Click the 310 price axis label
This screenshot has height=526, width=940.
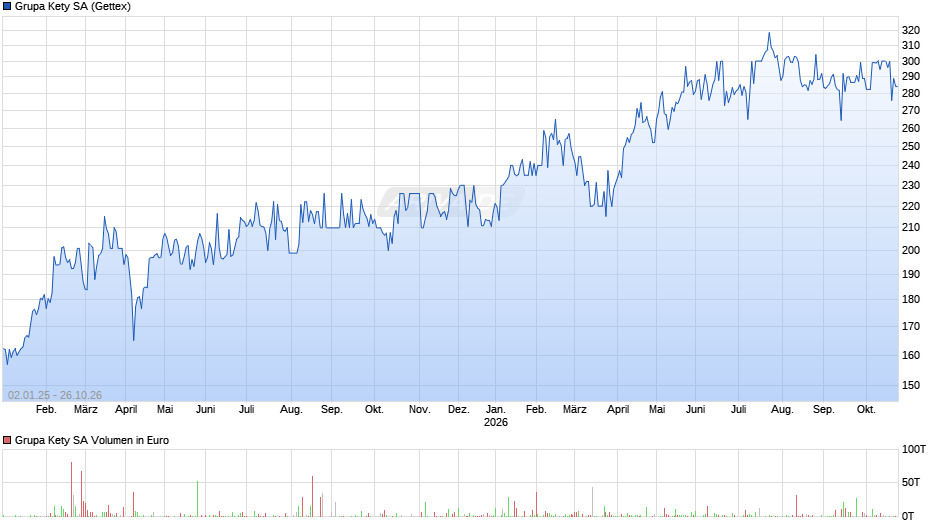[x=911, y=46]
